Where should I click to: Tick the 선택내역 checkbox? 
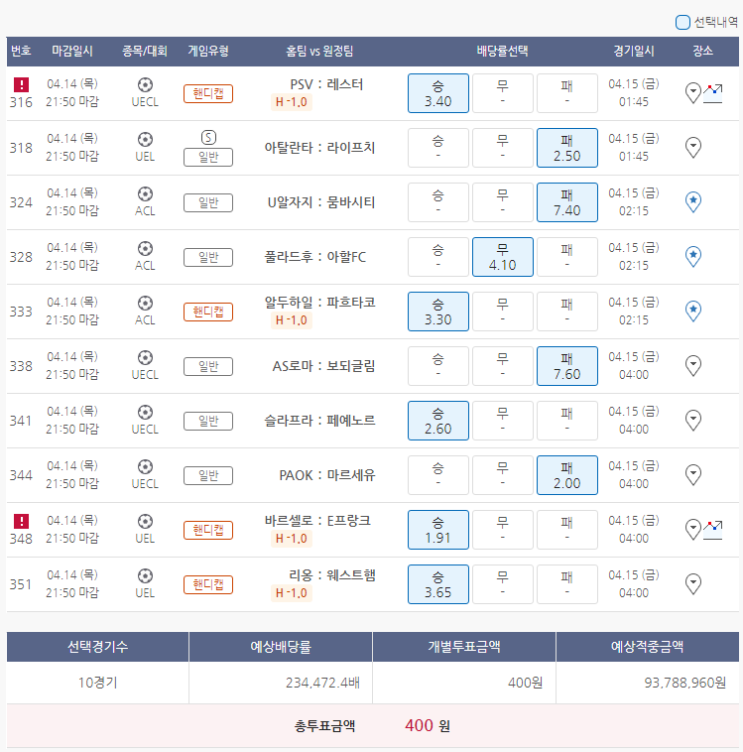point(682,22)
